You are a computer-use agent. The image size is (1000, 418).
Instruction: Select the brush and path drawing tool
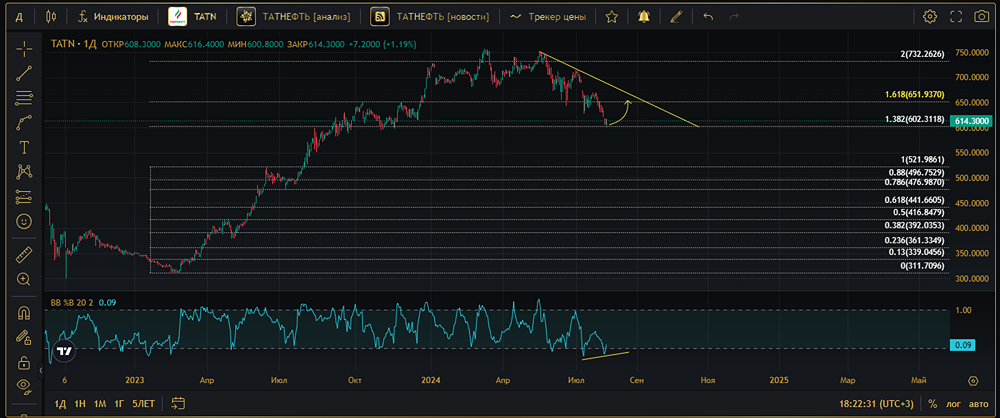click(24, 123)
